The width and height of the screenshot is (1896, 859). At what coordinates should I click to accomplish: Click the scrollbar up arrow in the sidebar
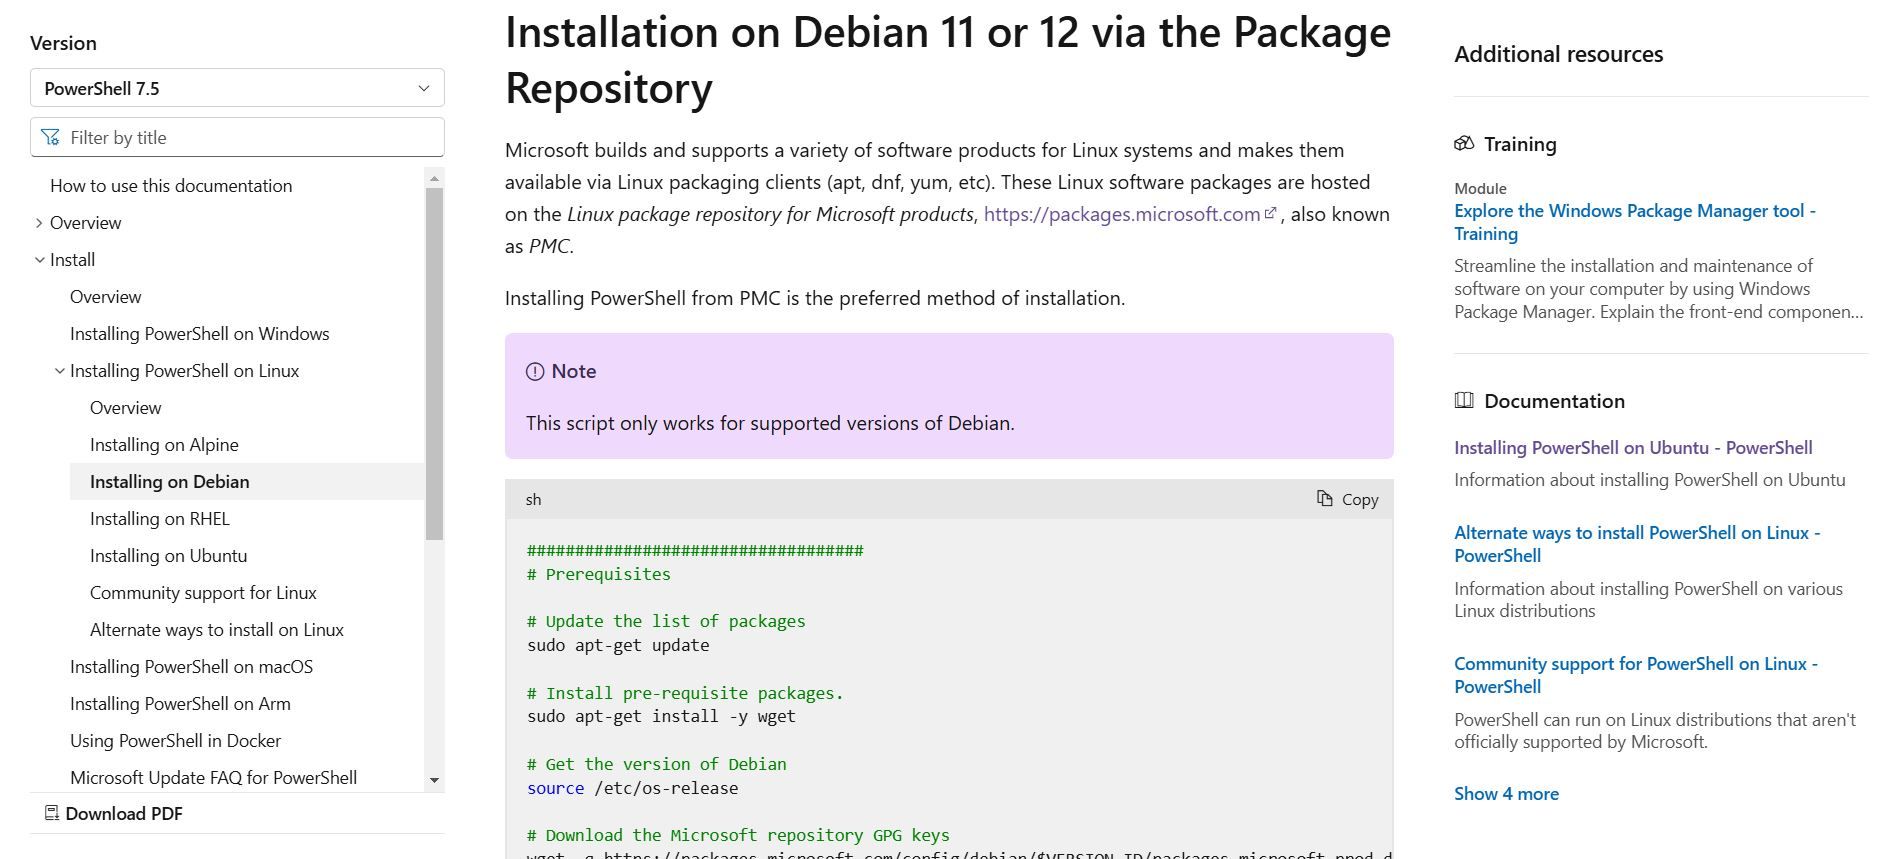[x=433, y=178]
